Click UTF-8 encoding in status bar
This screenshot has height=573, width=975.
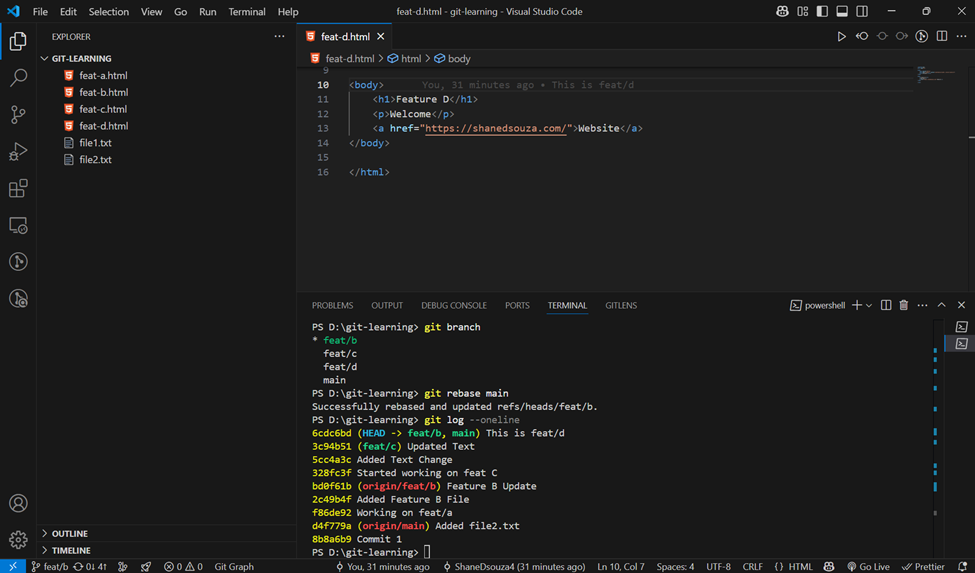tap(718, 566)
